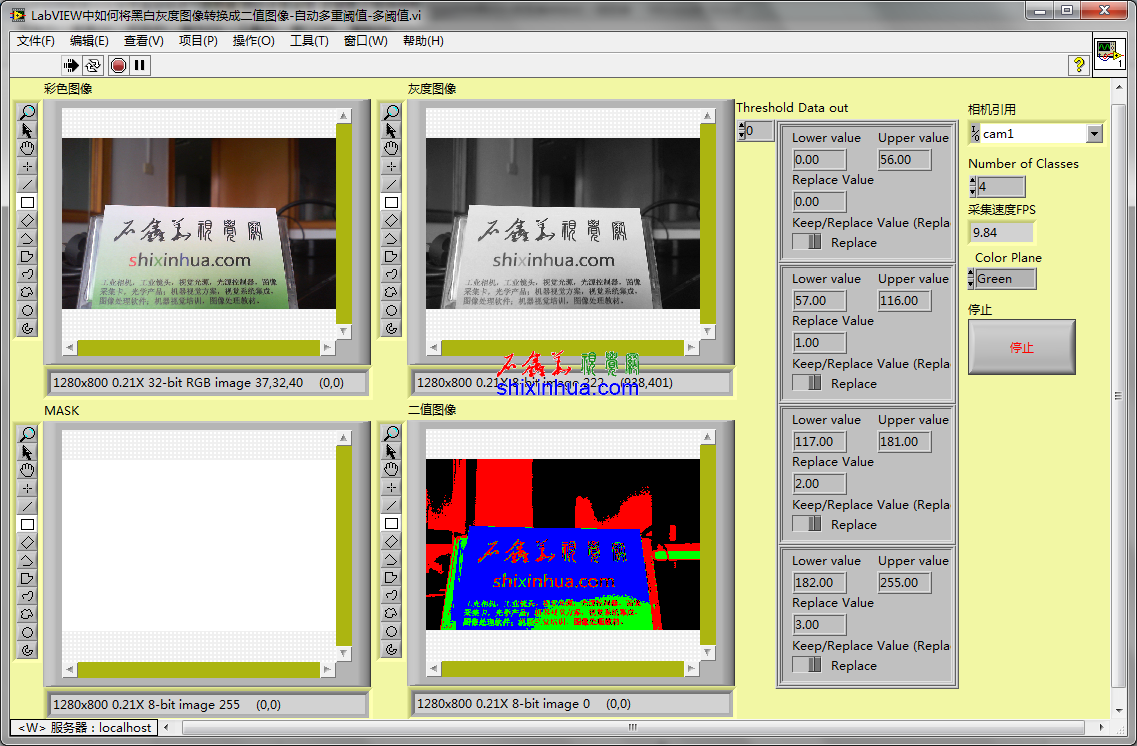The width and height of the screenshot is (1137, 746).
Task: Click horizontal scrollbar under 彩色图像 display
Action: tap(199, 348)
